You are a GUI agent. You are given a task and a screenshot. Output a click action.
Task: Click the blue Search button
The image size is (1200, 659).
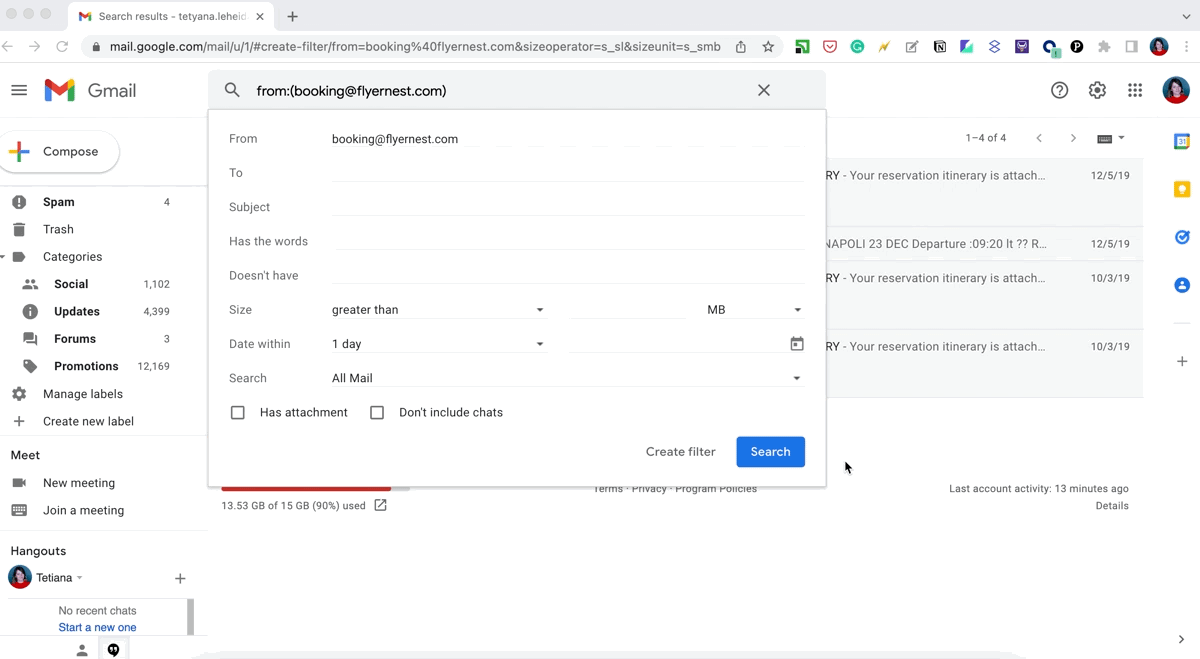pyautogui.click(x=771, y=452)
